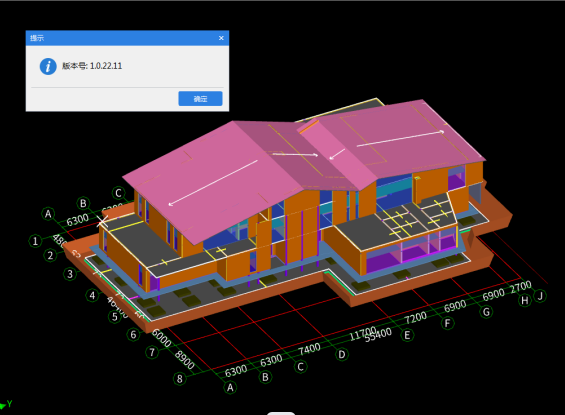Image resolution: width=565 pixels, height=415 pixels.
Task: Click the 提示 dialog title bar
Action: point(127,38)
